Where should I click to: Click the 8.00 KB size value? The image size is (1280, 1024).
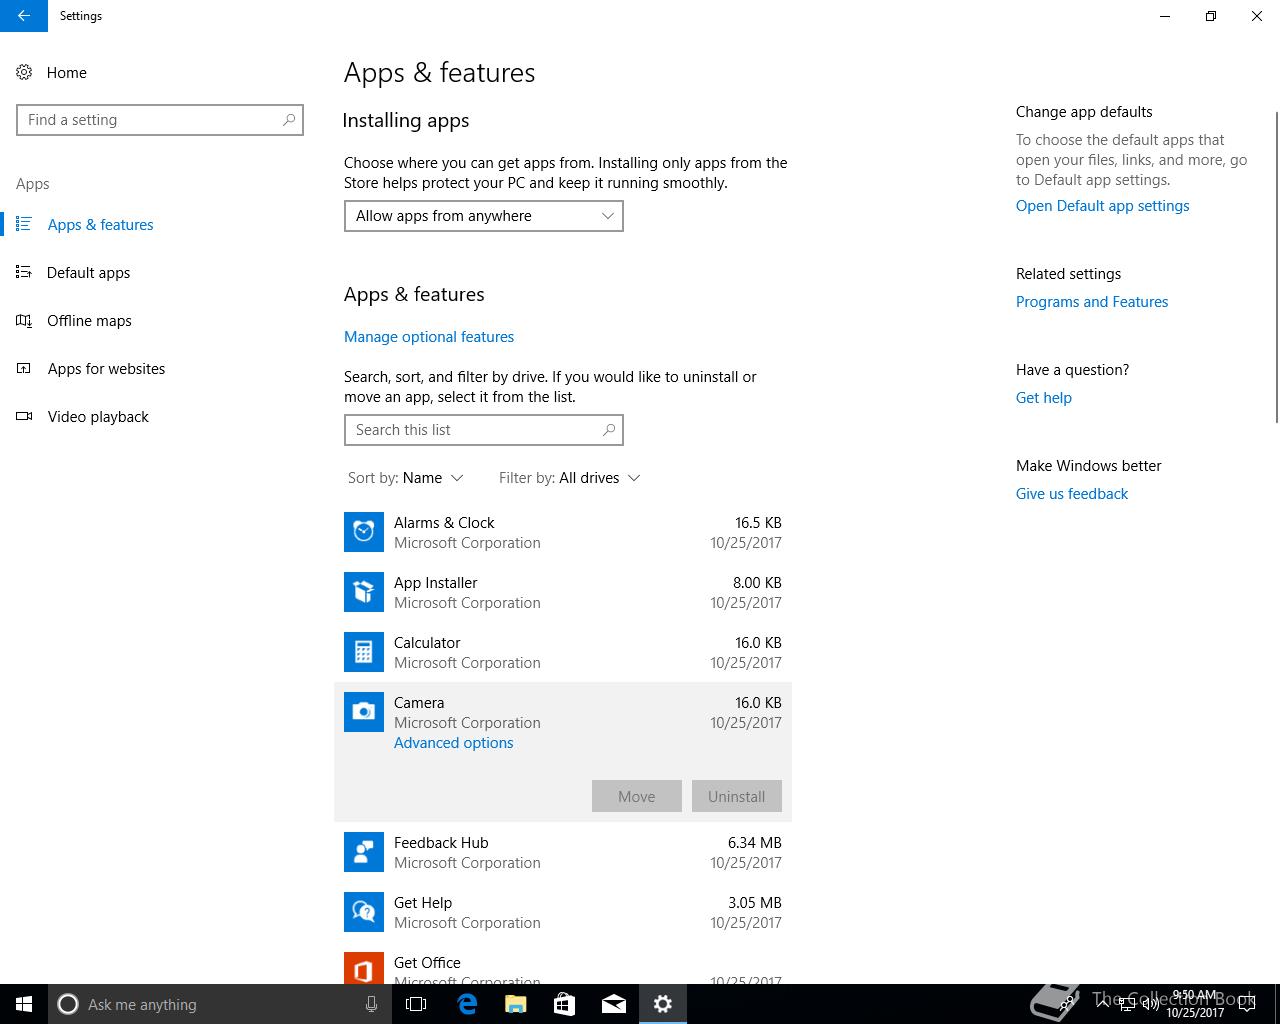757,583
